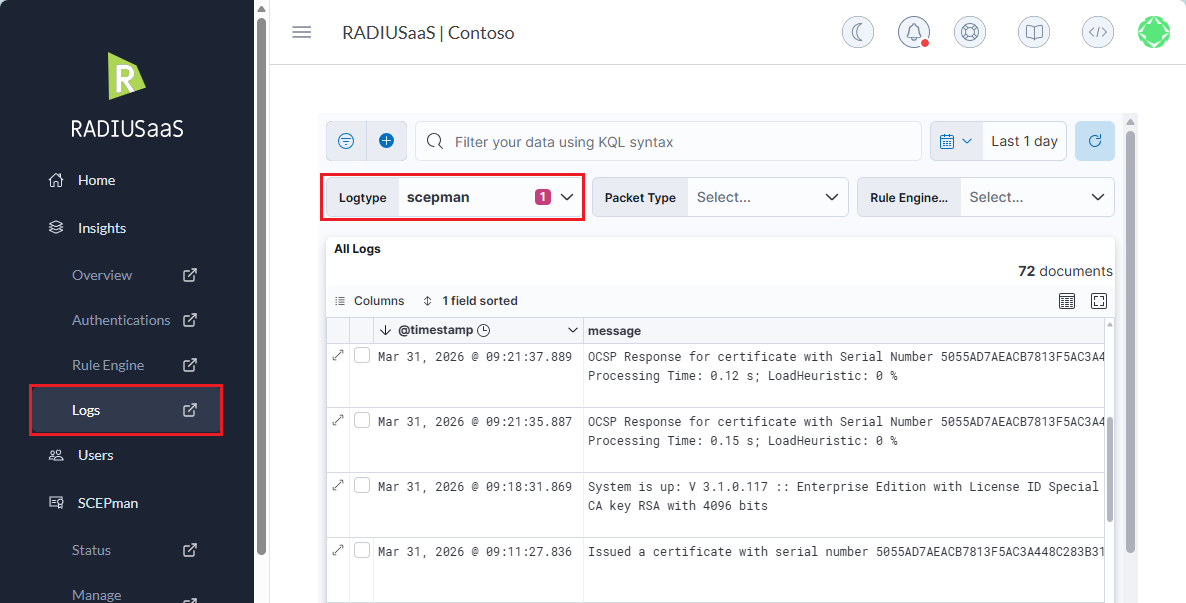Select checkbox for 09:21:37.889 log row
This screenshot has height=603, width=1186.
362,356
